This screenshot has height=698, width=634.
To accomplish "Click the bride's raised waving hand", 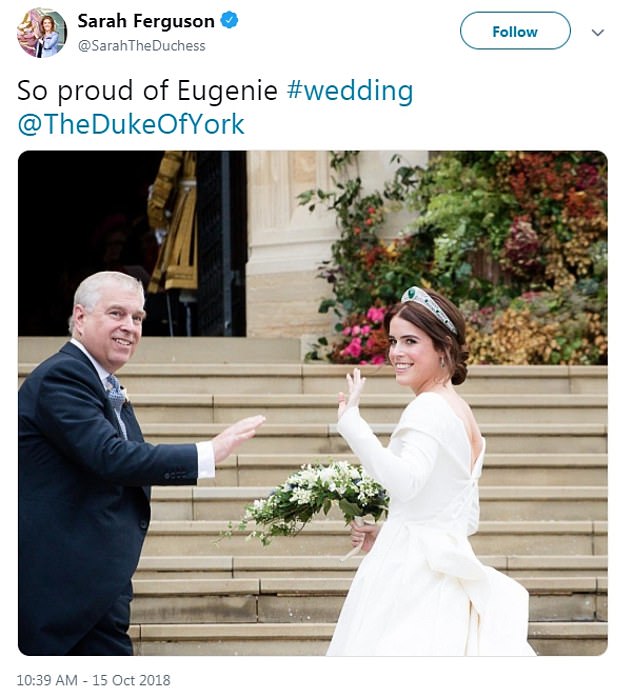I will (x=351, y=393).
